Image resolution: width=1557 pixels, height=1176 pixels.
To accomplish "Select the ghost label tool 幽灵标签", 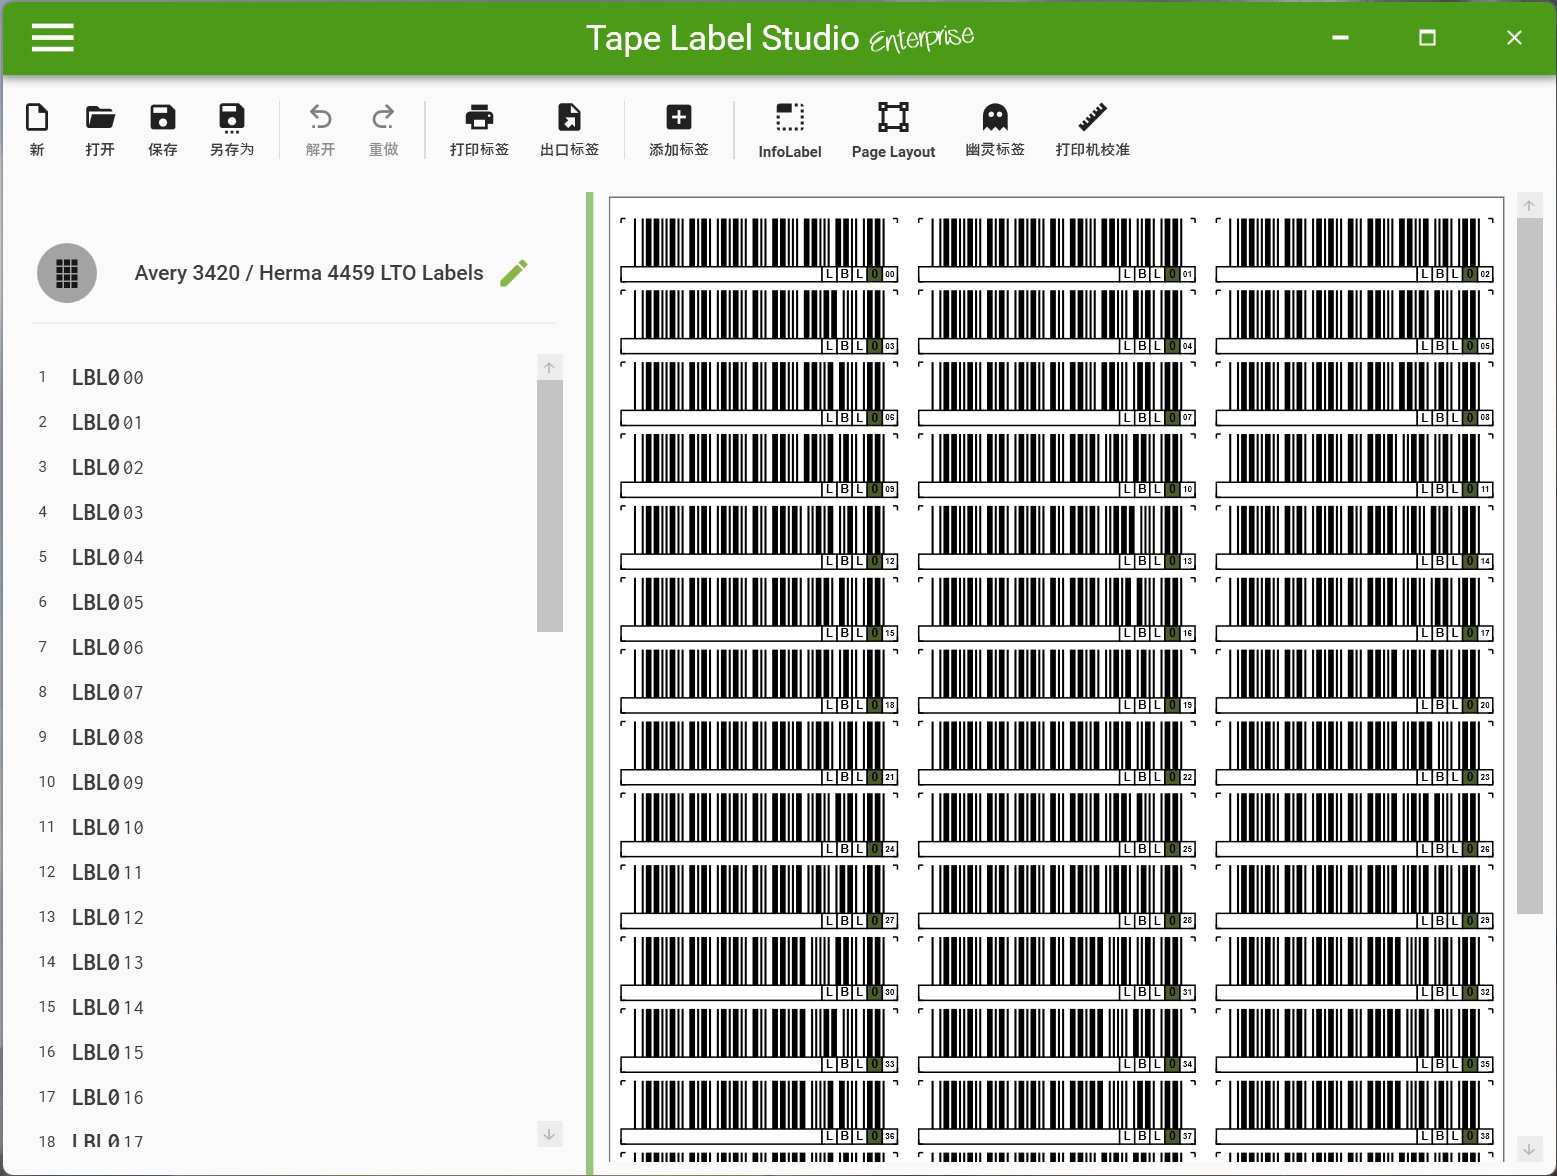I will [995, 130].
